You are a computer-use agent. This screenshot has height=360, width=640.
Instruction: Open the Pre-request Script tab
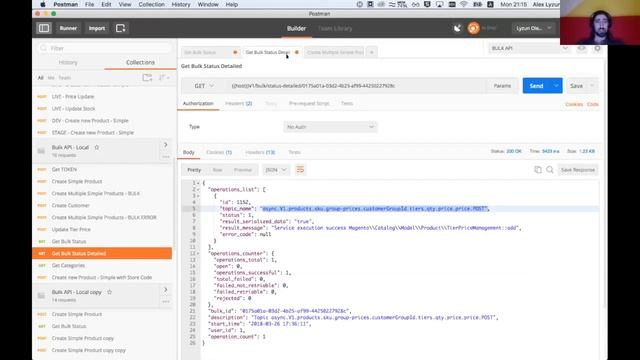tap(309, 103)
